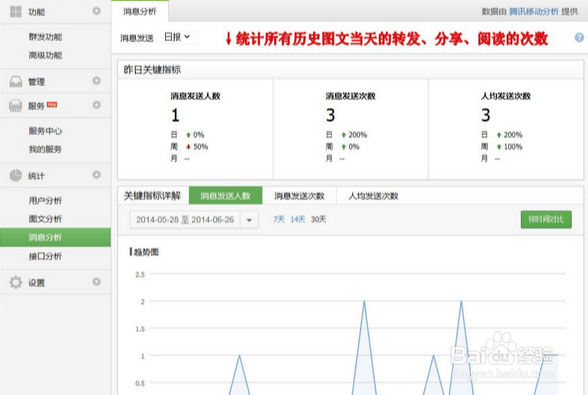The width and height of the screenshot is (588, 395).
Task: Click the green 按时间对比 button
Action: pos(546,219)
